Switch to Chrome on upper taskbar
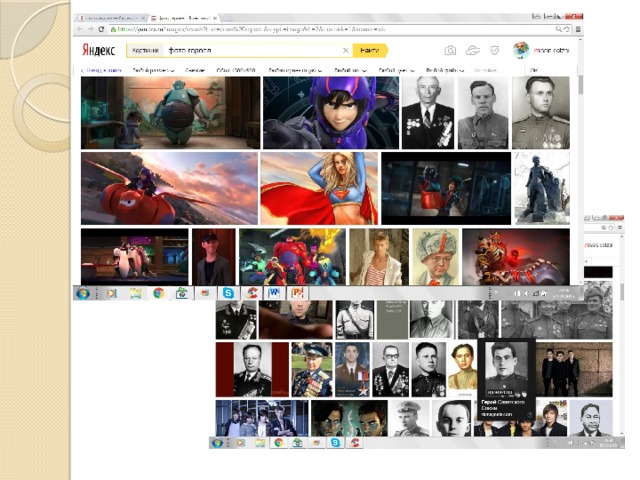 click(158, 293)
